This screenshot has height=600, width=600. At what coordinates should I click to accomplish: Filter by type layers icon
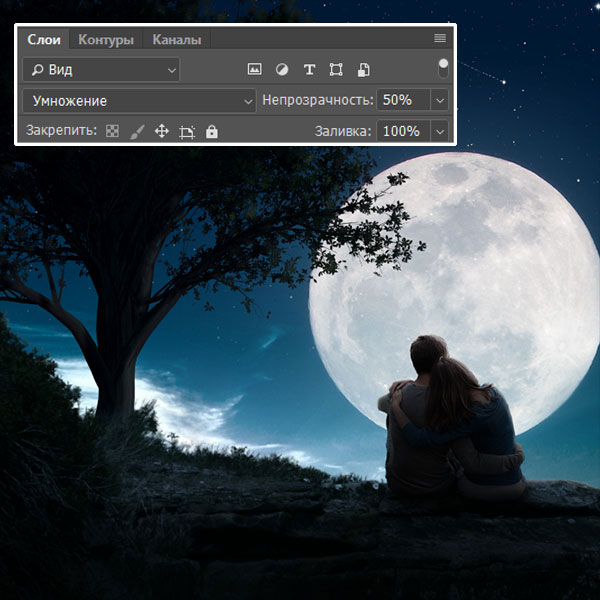click(309, 70)
